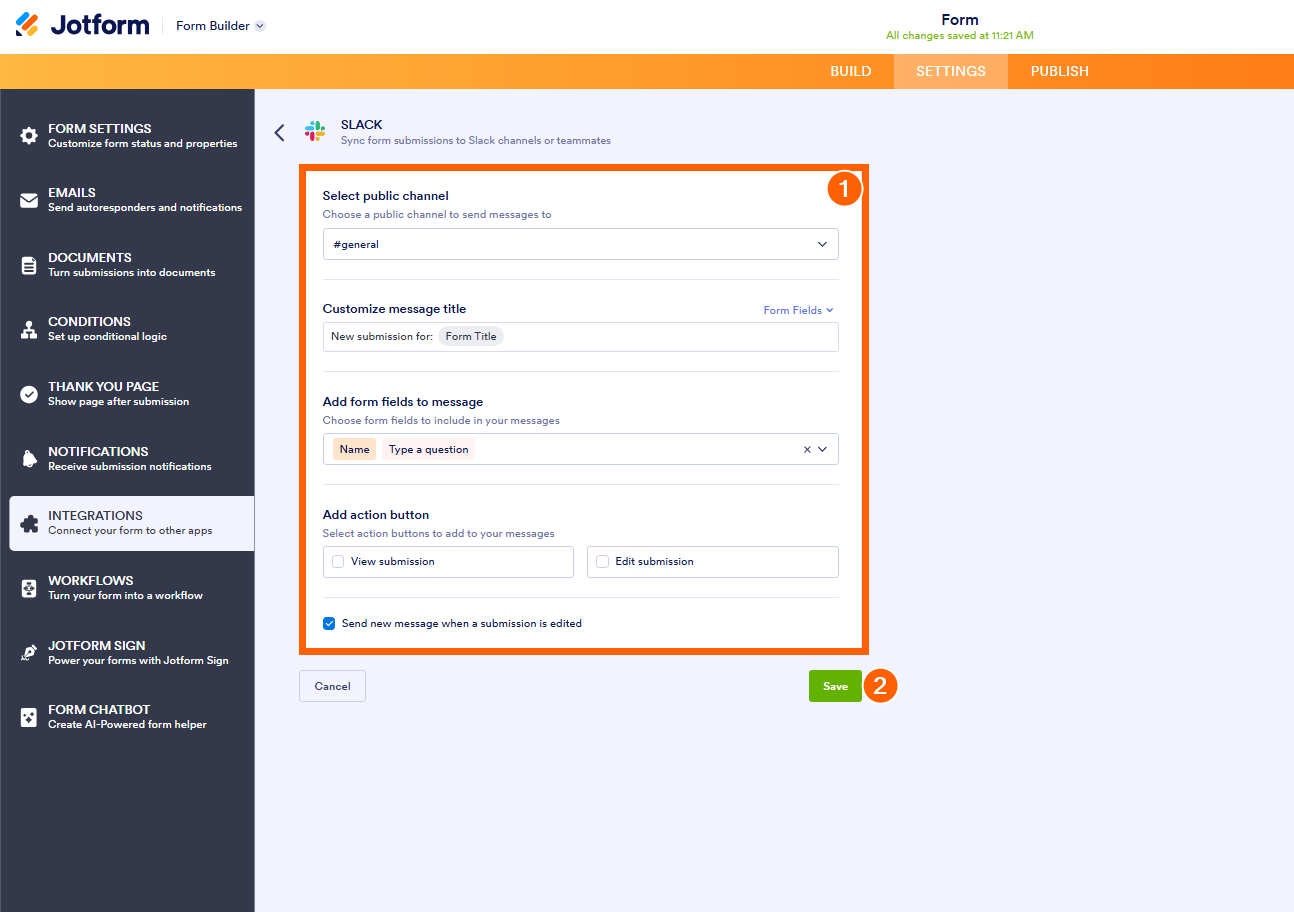Switch to the Build tab

(850, 71)
